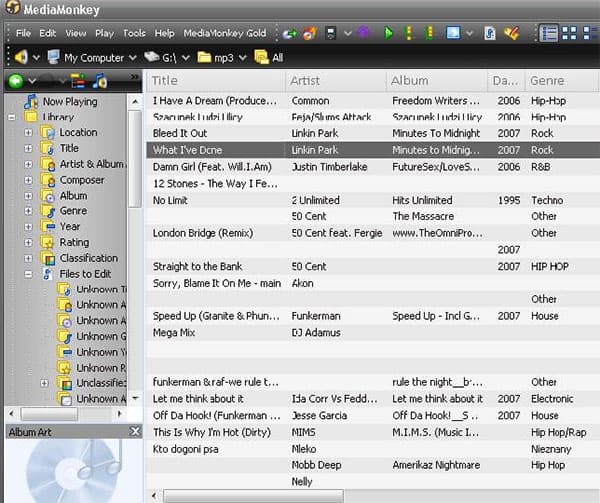Click the green arrow disc toolbar icon
The image size is (600, 503).
pos(290,34)
